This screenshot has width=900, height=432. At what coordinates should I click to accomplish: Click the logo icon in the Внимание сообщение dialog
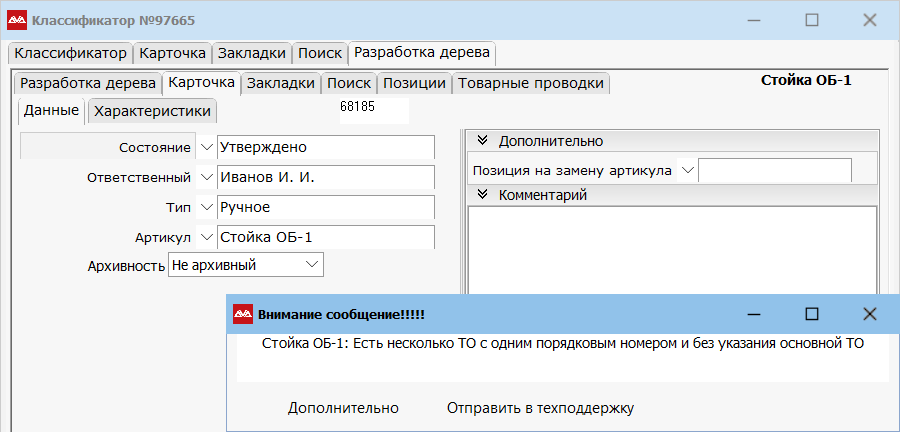(x=243, y=314)
